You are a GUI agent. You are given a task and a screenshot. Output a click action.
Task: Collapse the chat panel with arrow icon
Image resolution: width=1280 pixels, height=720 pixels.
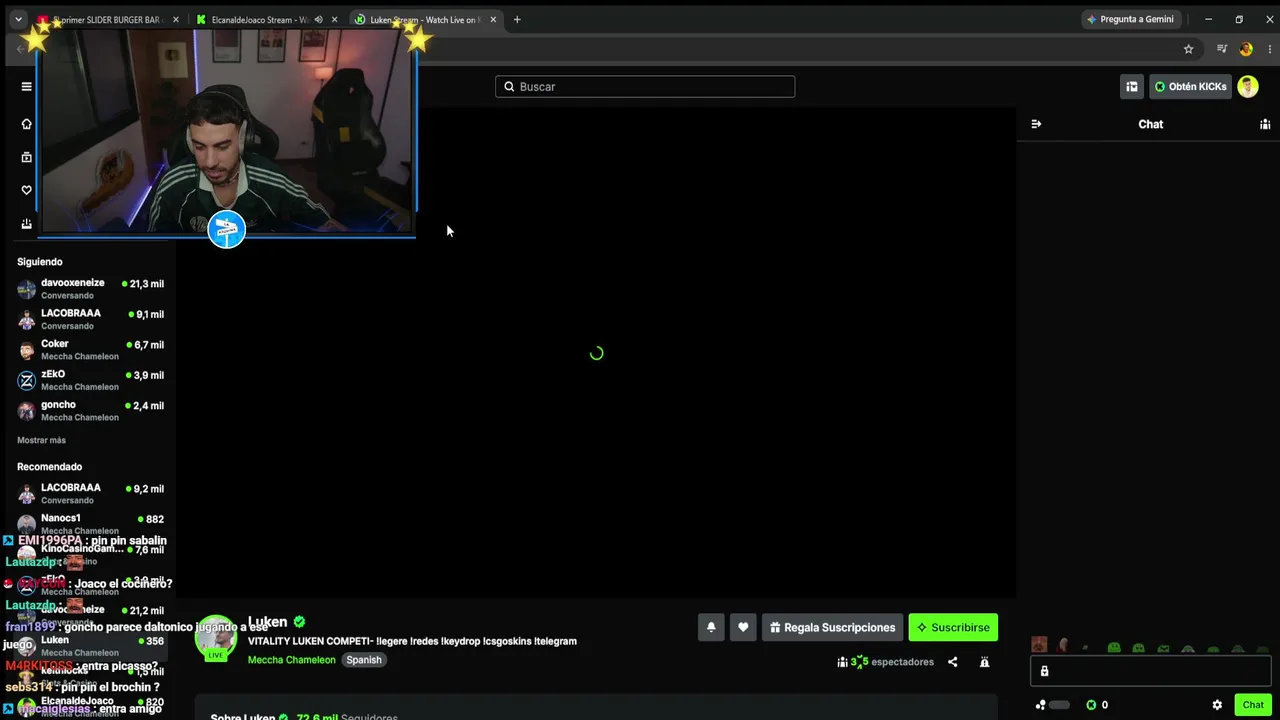[1036, 124]
